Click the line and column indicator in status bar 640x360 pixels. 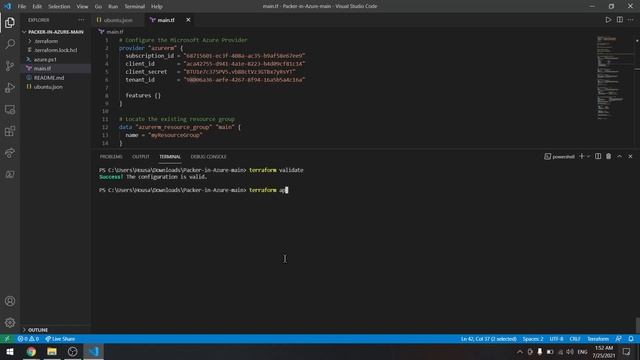click(489, 339)
